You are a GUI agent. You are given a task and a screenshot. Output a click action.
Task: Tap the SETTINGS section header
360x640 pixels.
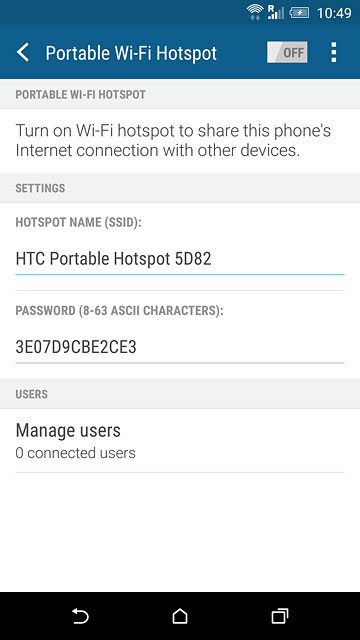[40, 188]
